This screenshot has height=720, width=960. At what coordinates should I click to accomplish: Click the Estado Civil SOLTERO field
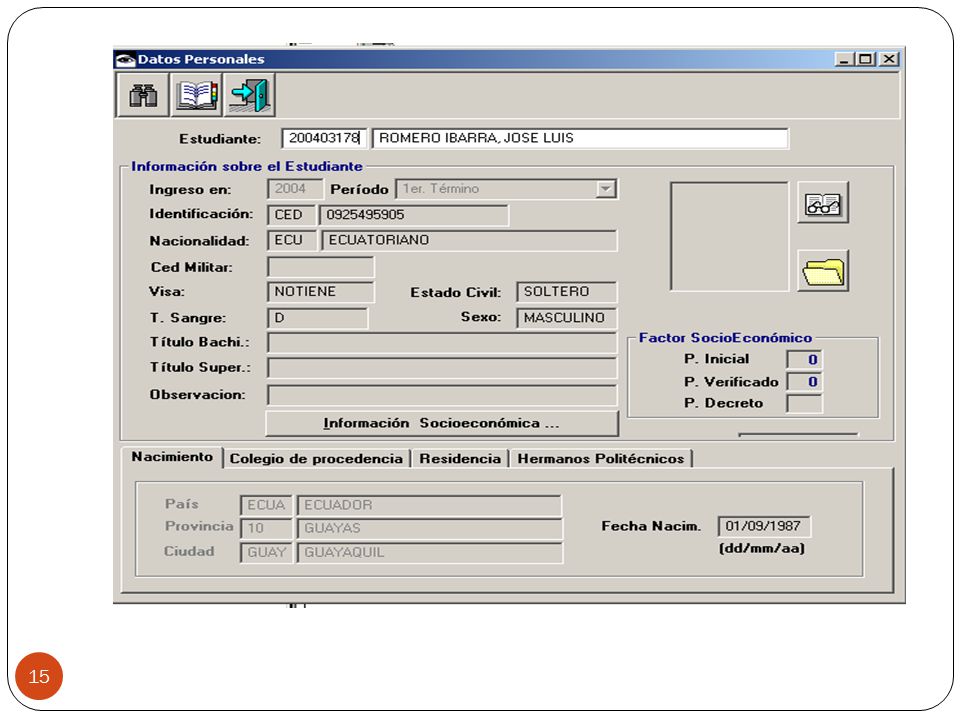[566, 291]
